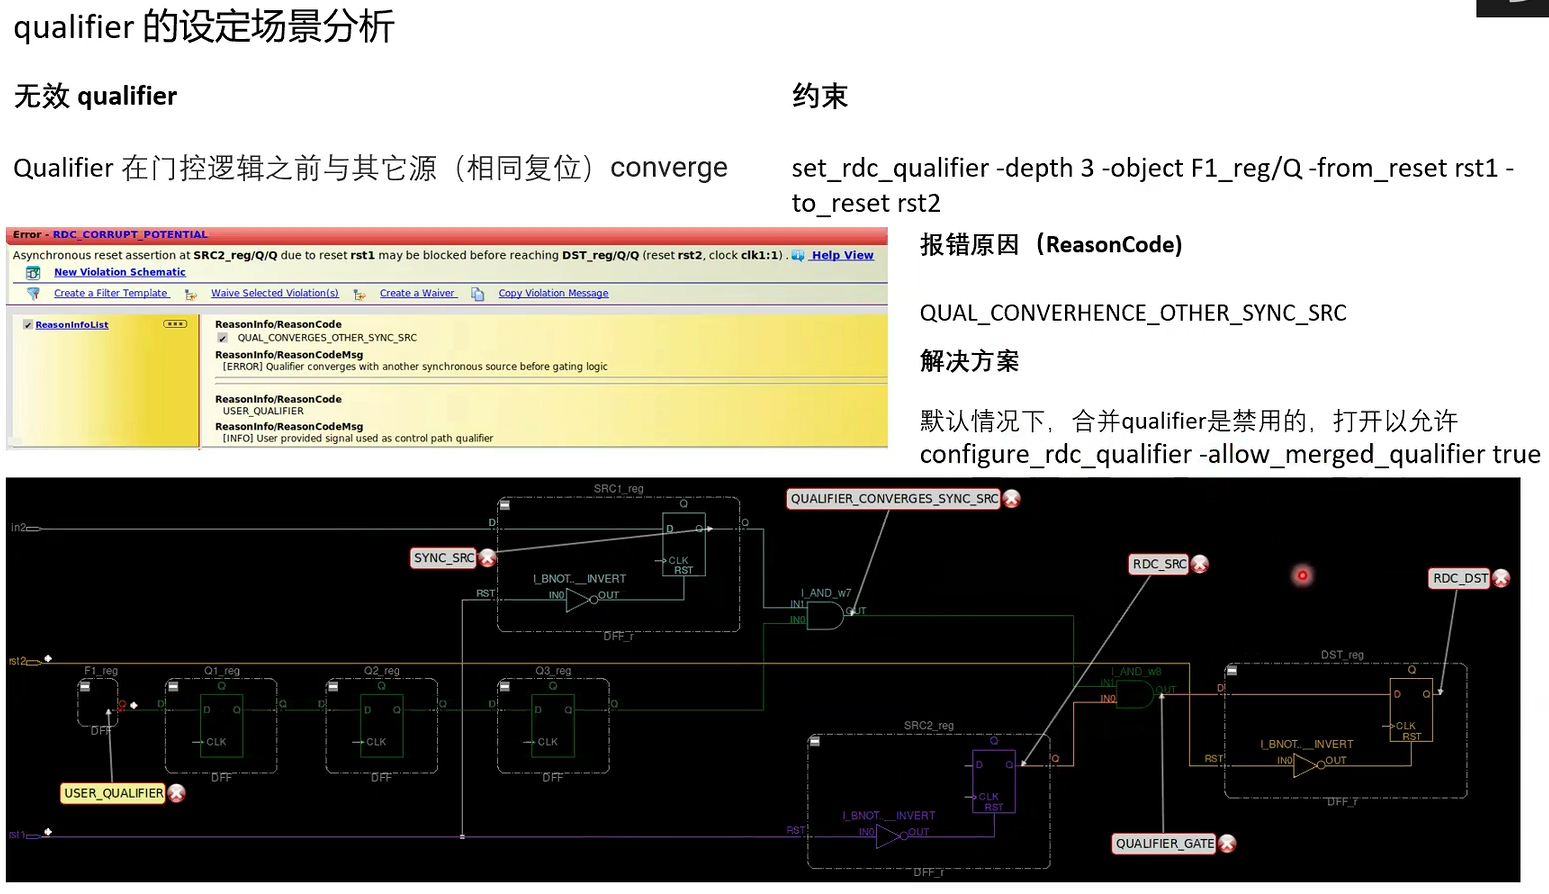Select flip-flop cell inside DST_reg
1549x894 pixels.
1412,709
